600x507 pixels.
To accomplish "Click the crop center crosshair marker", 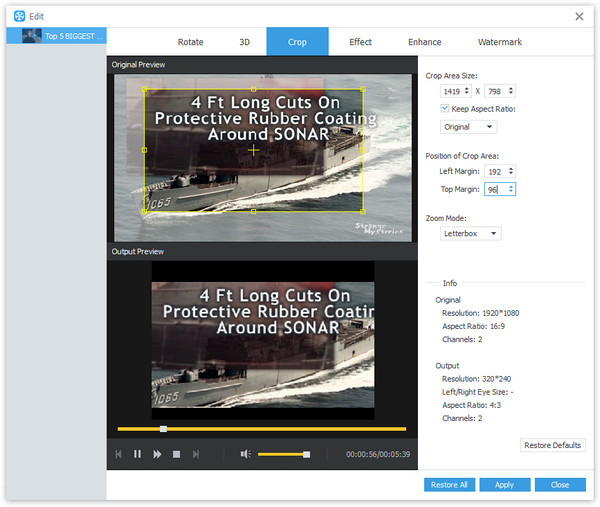I will click(x=253, y=150).
